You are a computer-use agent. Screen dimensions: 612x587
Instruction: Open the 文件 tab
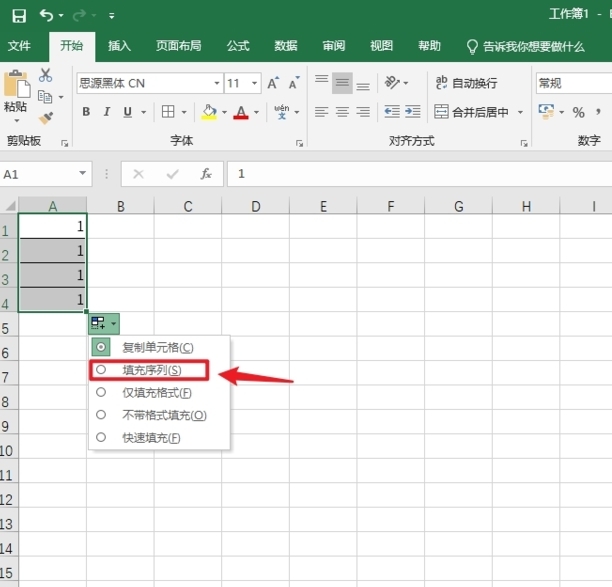point(19,46)
